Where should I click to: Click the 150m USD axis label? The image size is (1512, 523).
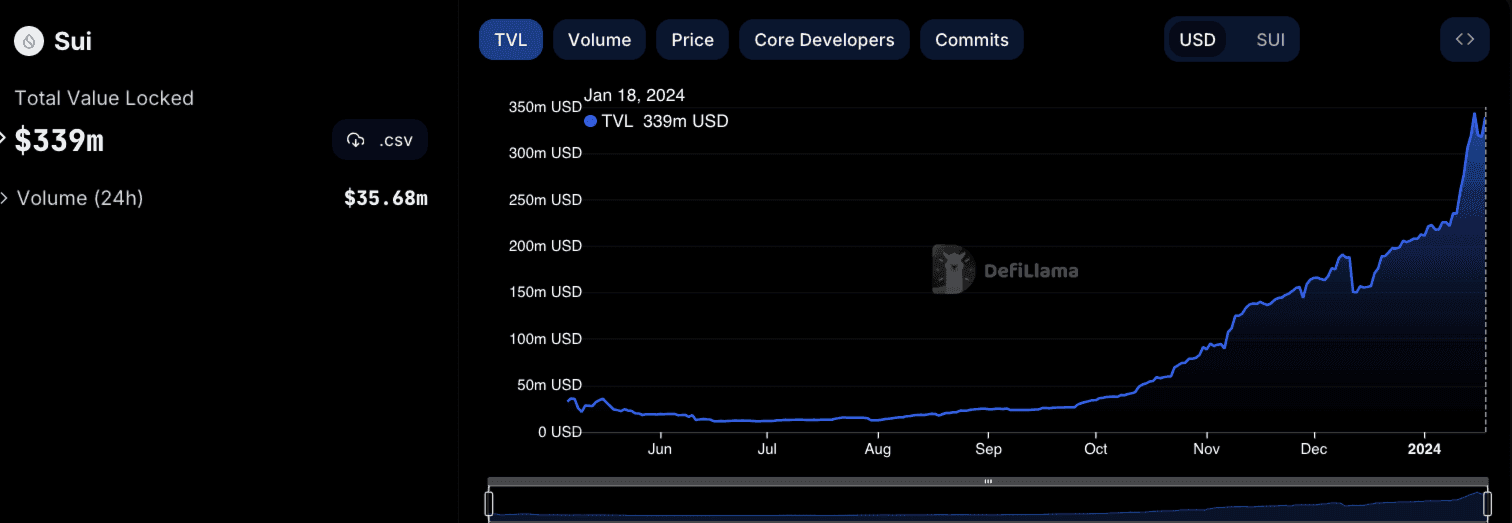(545, 292)
